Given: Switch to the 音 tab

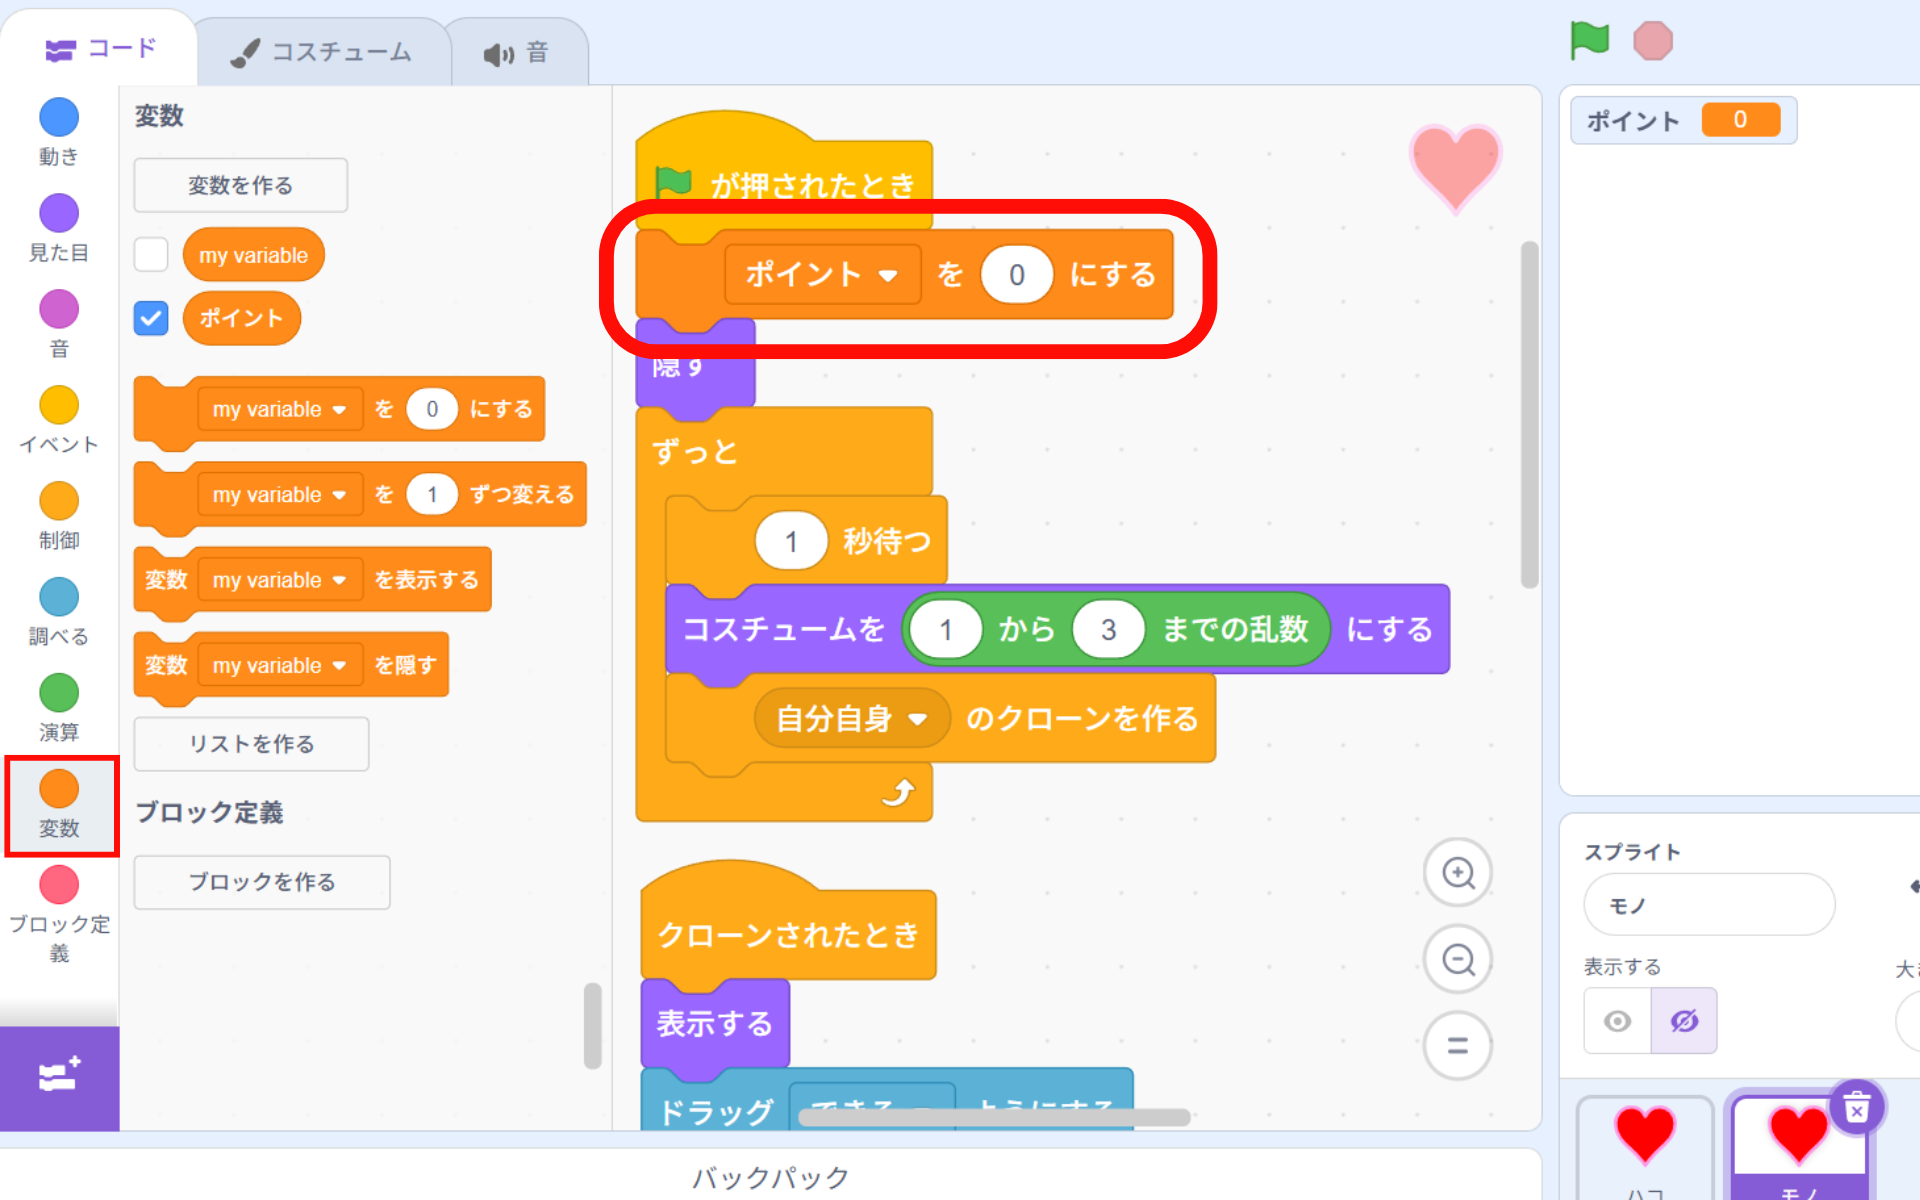Looking at the screenshot, I should pos(517,52).
